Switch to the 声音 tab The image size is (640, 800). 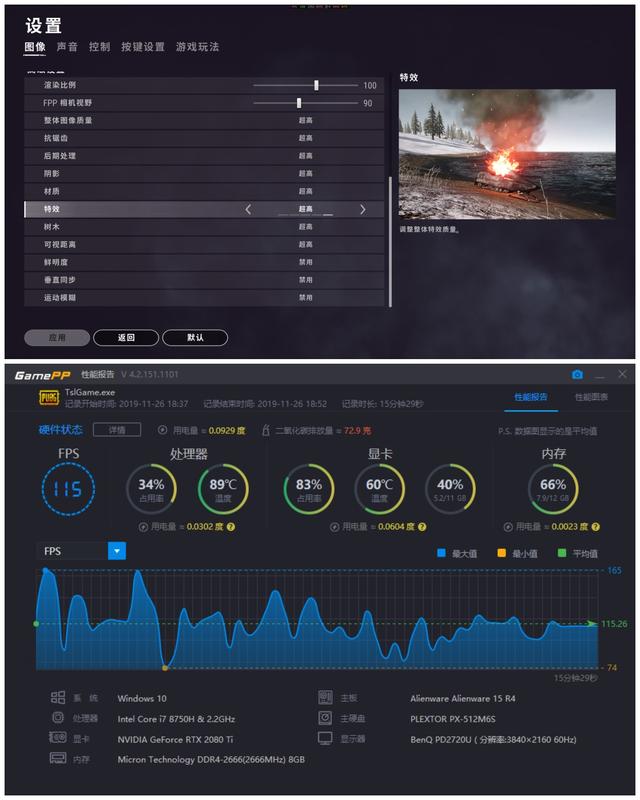[x=67, y=47]
